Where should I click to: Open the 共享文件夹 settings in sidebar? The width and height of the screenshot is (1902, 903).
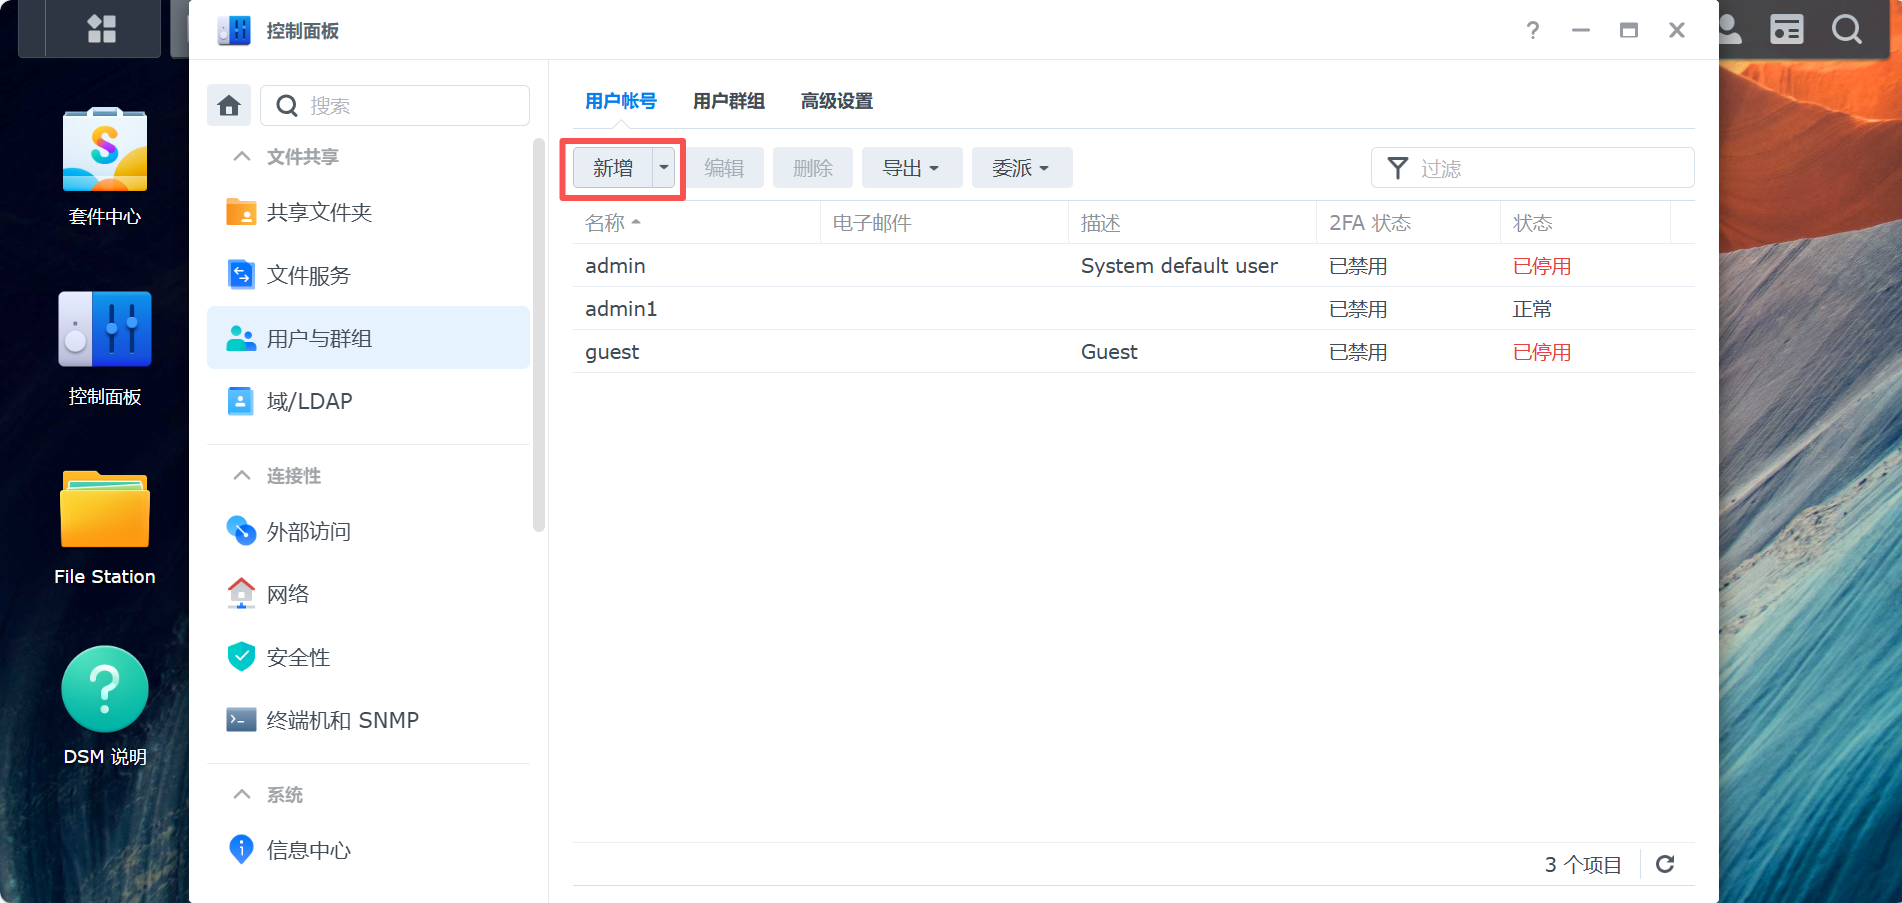click(x=316, y=211)
